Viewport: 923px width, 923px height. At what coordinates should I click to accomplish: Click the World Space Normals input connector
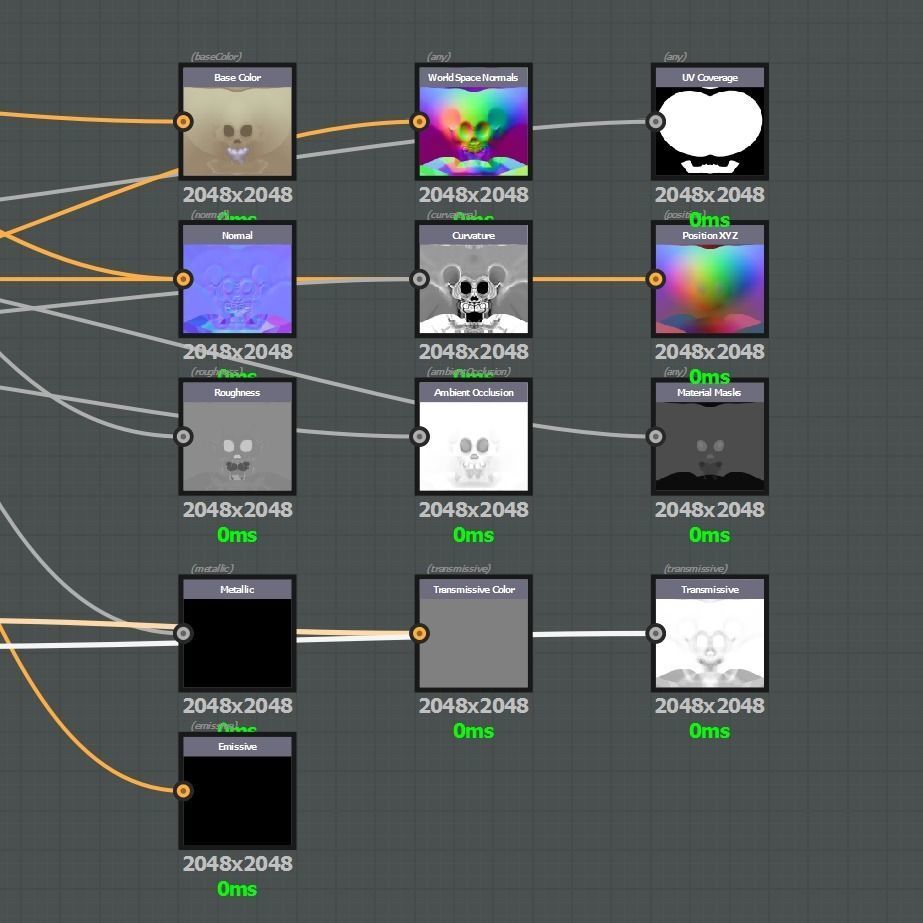419,122
